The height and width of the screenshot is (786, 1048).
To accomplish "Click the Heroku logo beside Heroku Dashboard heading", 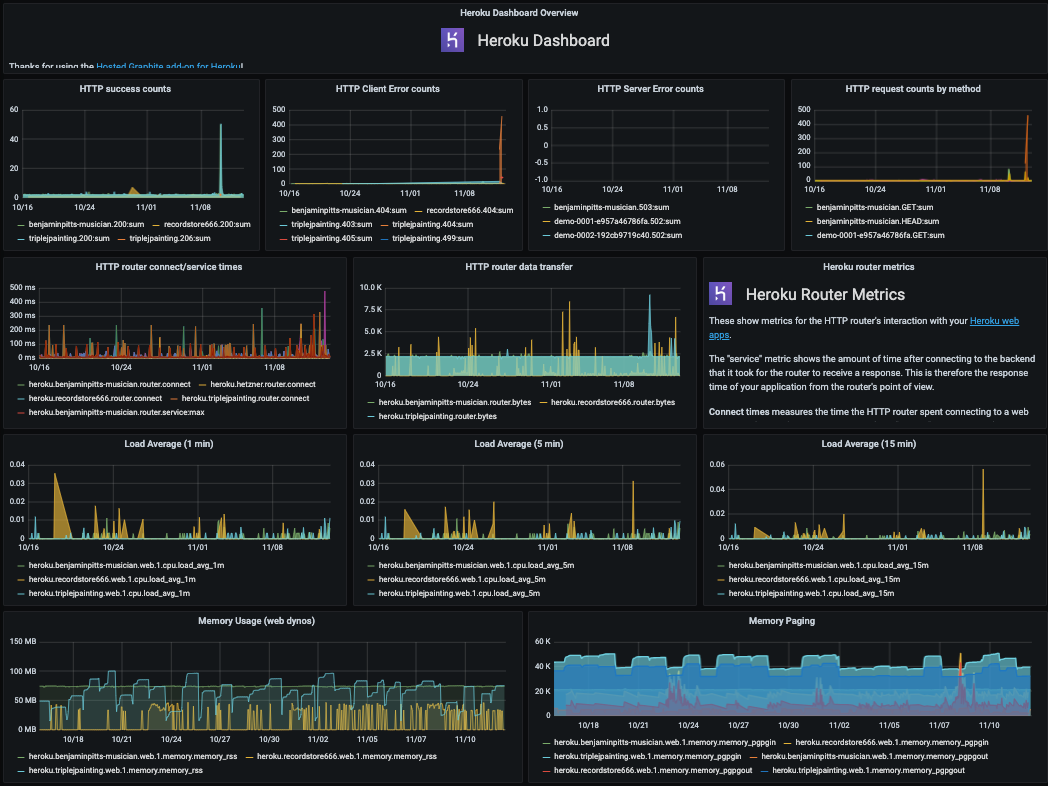I will pos(452,40).
